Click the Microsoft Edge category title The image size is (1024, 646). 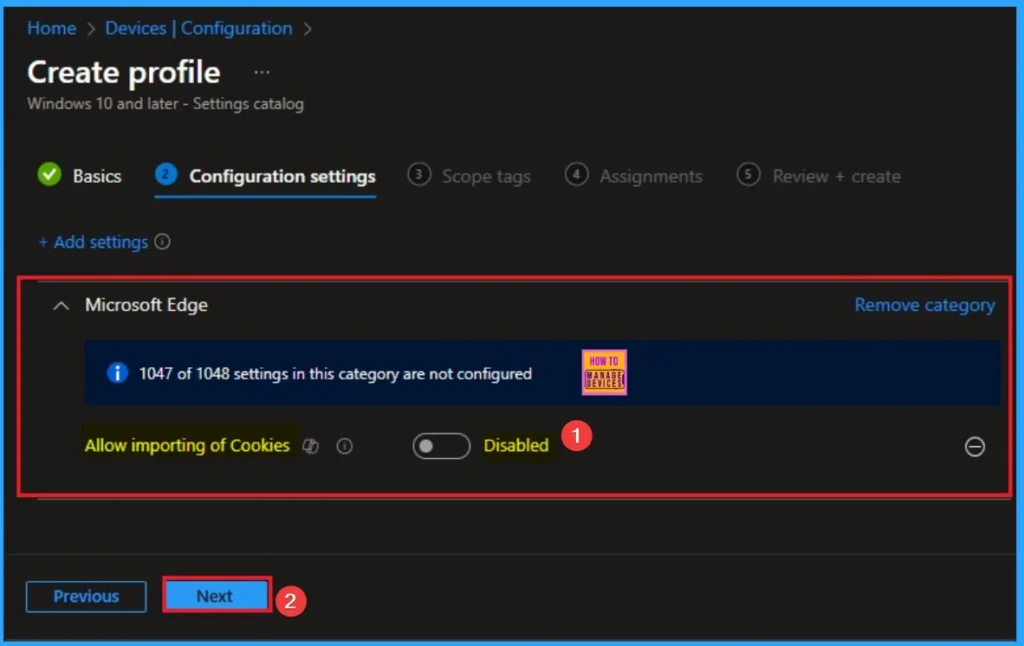(146, 305)
